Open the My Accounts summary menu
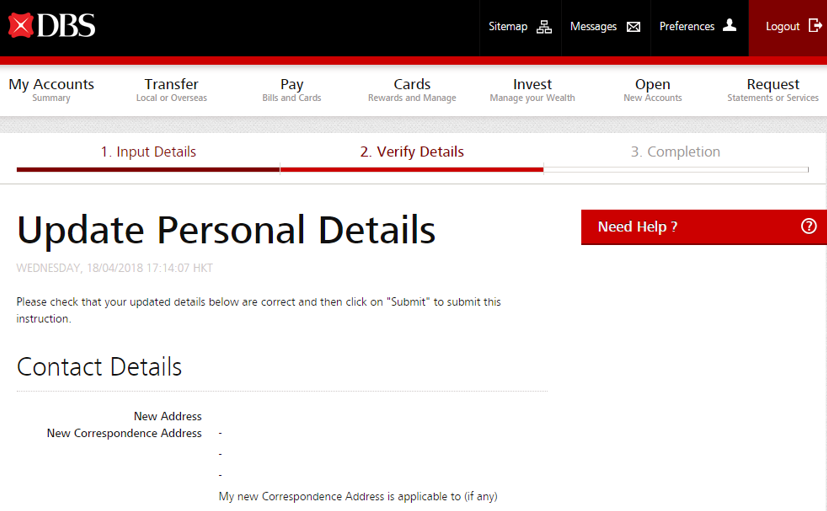 pyautogui.click(x=51, y=90)
